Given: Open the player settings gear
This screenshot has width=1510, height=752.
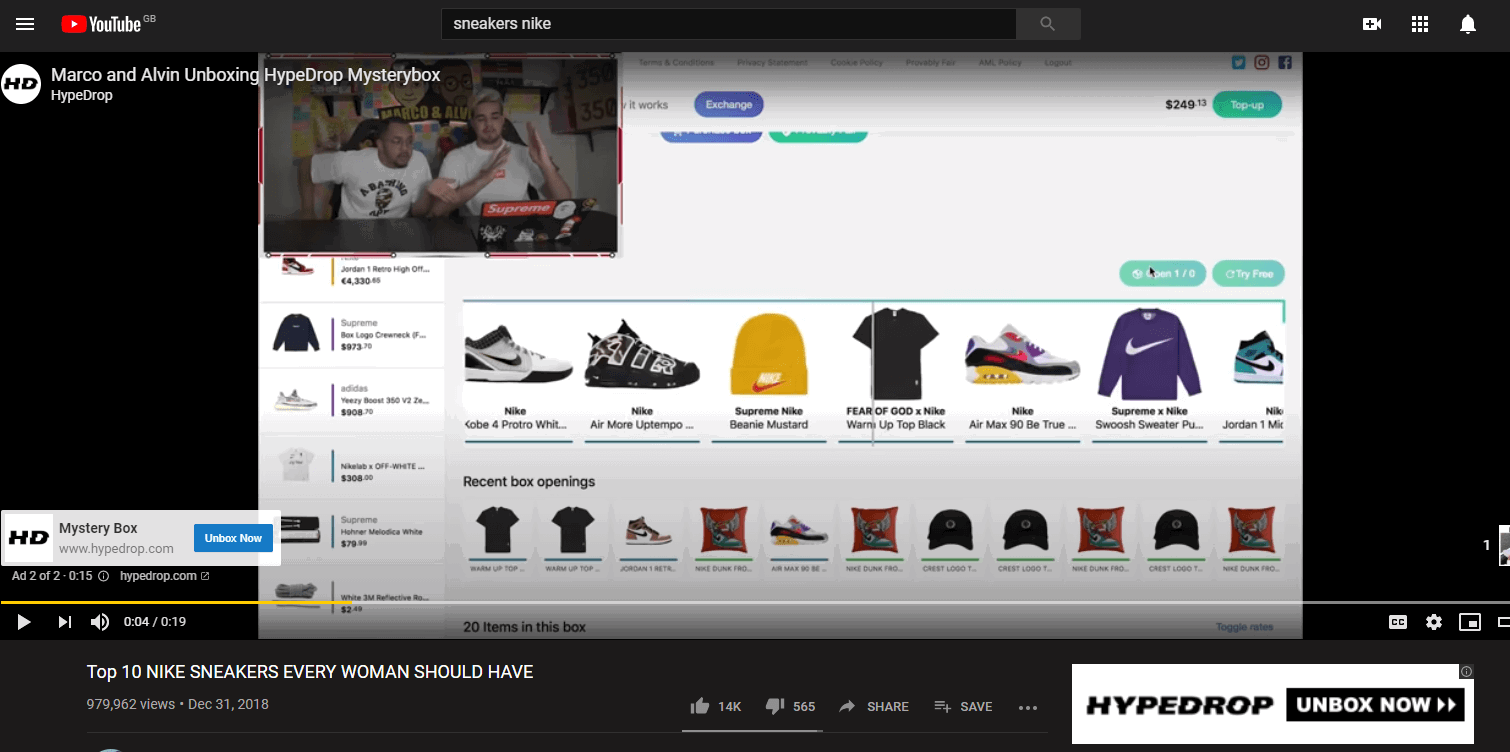Looking at the screenshot, I should [x=1434, y=621].
